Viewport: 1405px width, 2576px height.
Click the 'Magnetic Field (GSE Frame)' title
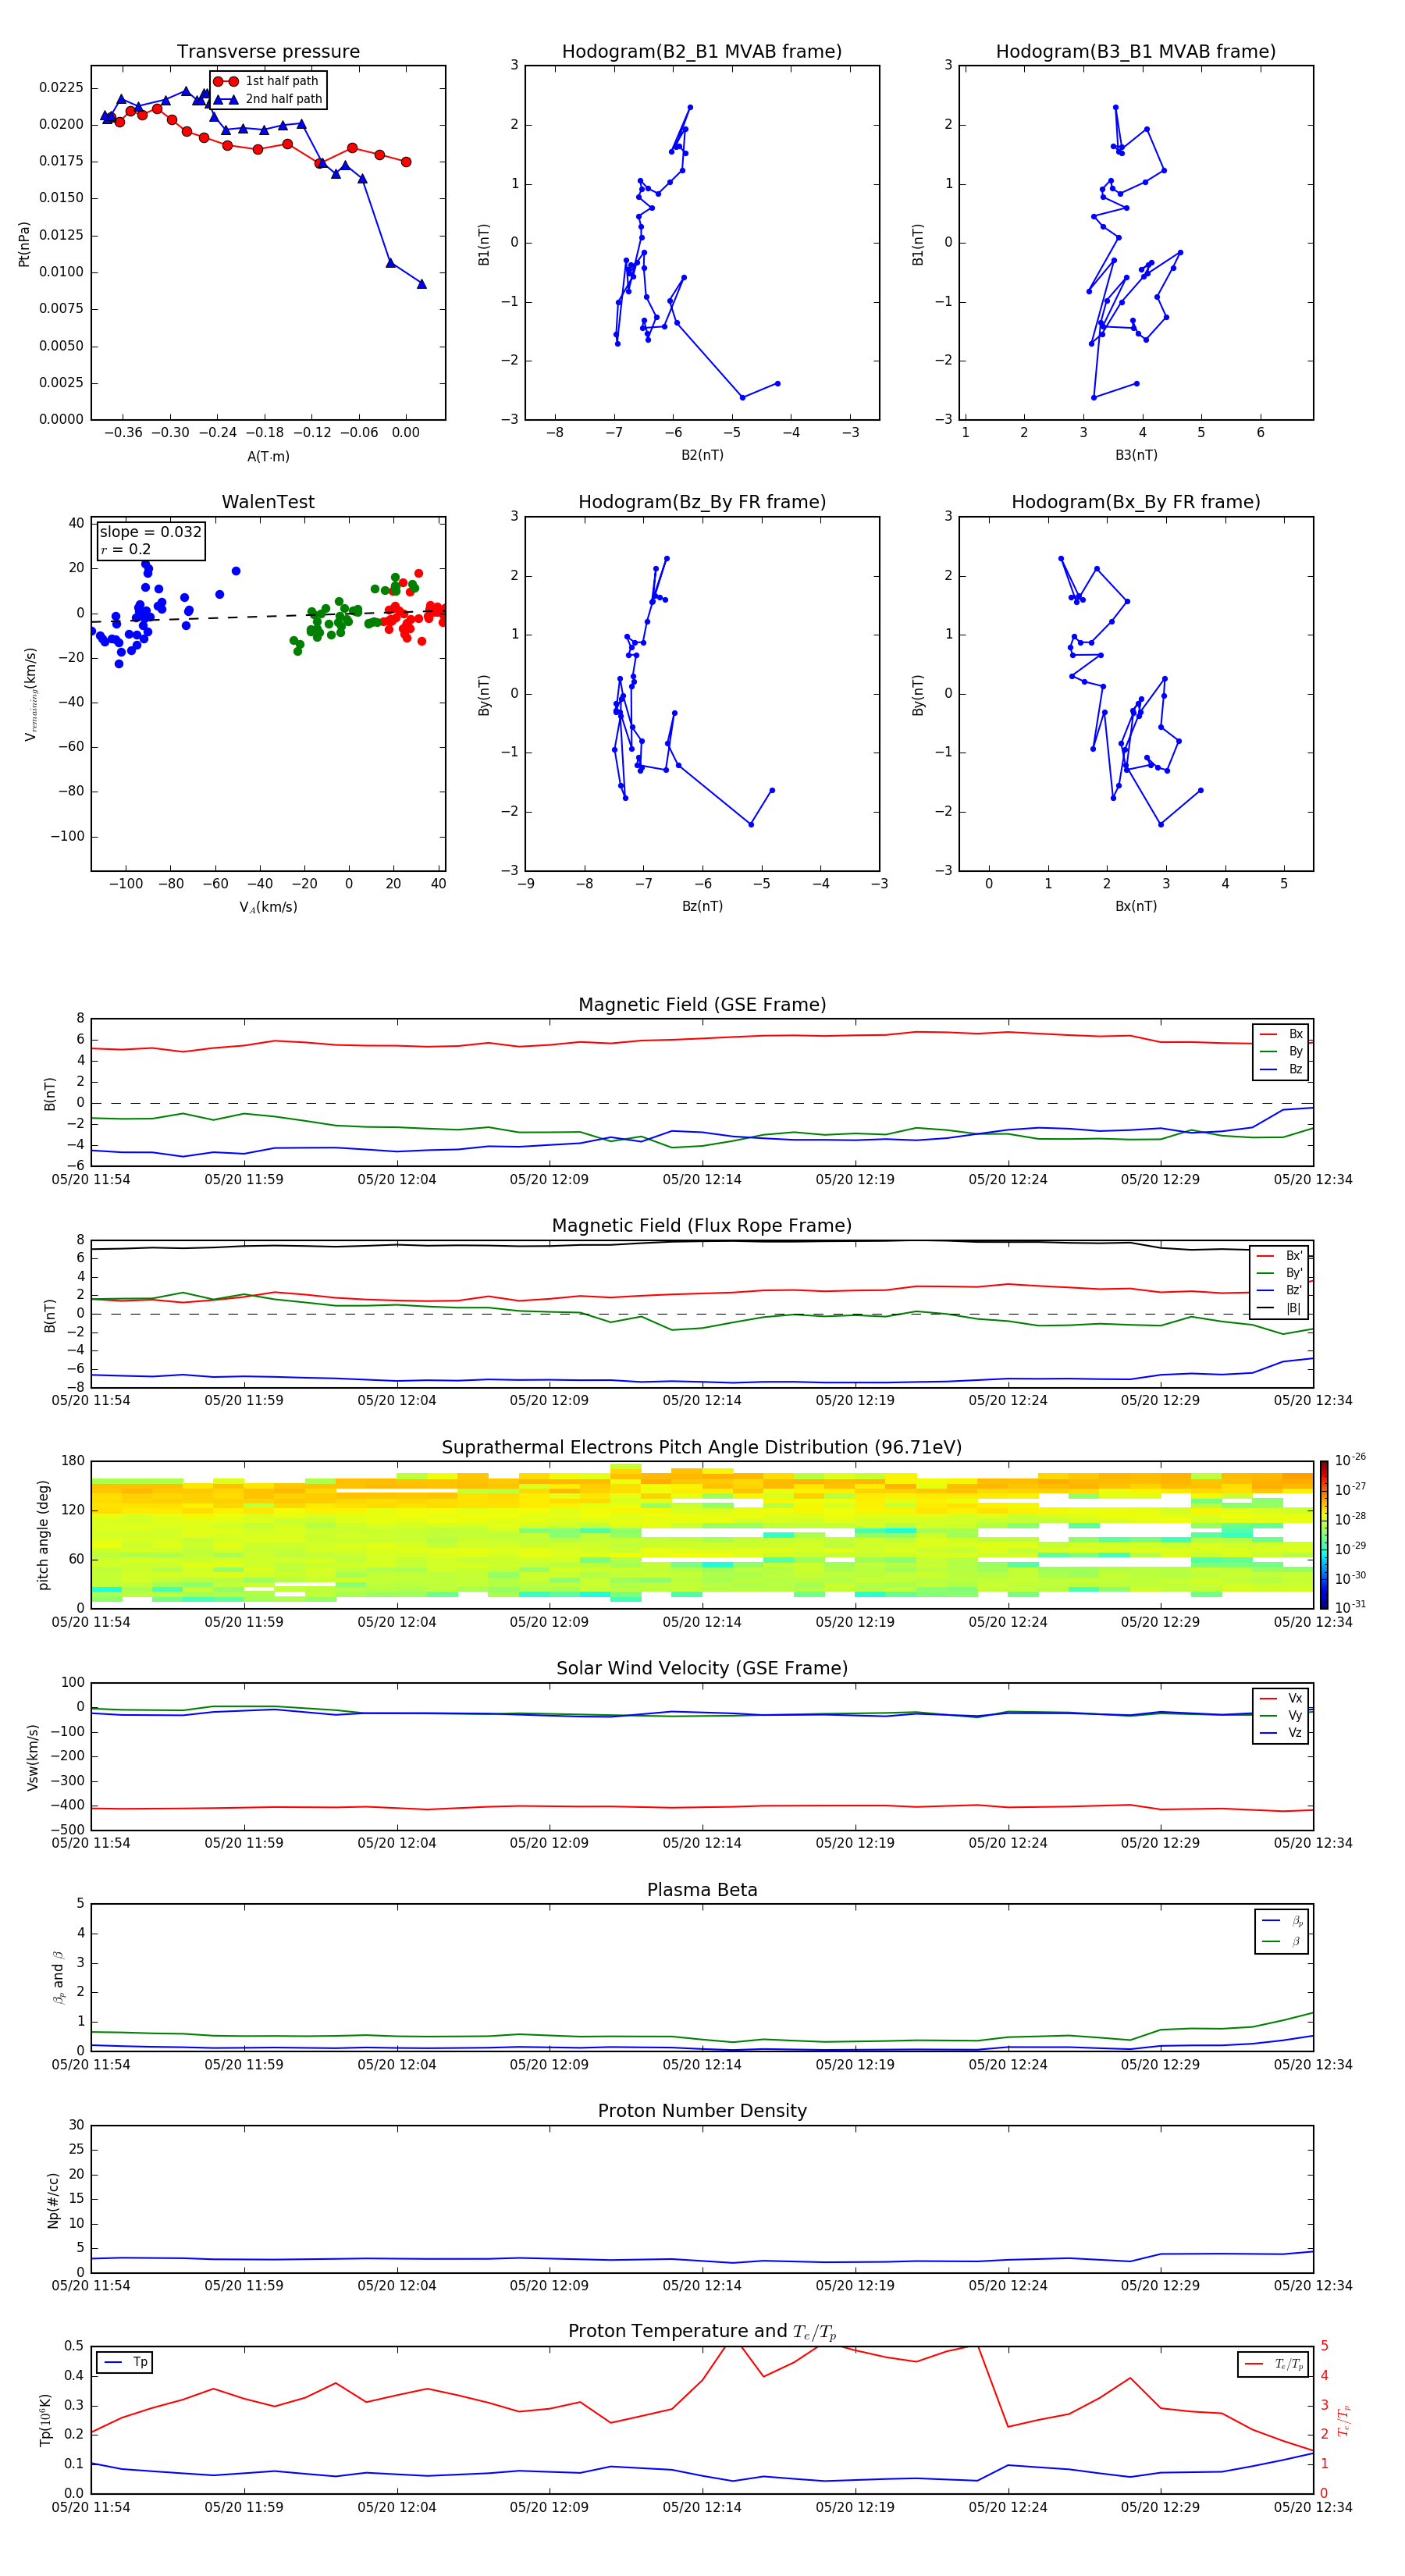click(702, 1005)
